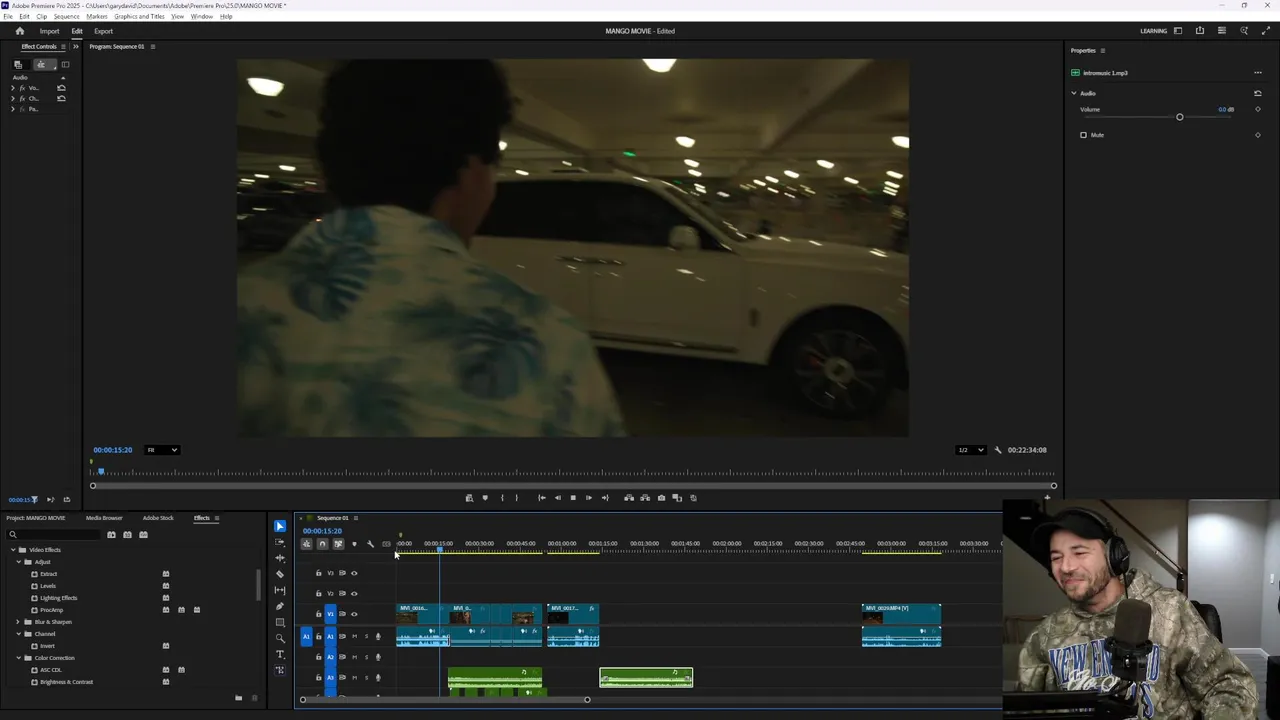1280x720 pixels.
Task: Click Go to Out button
Action: (x=604, y=498)
